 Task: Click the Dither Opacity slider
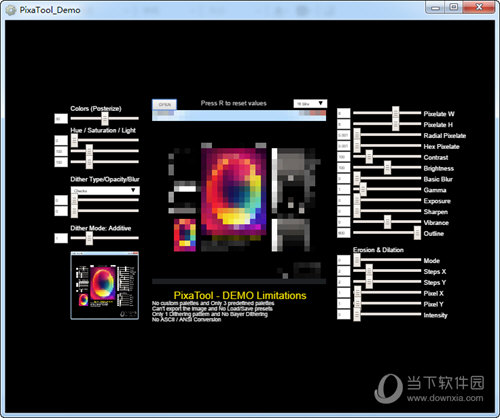pos(105,200)
